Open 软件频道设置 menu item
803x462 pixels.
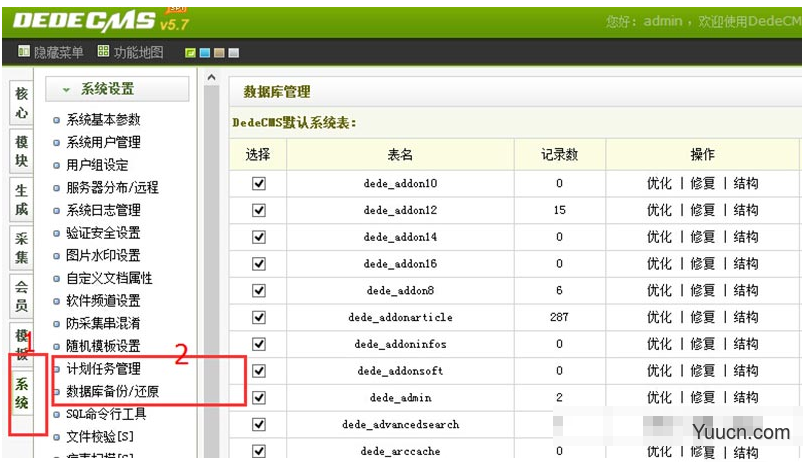[103, 301]
